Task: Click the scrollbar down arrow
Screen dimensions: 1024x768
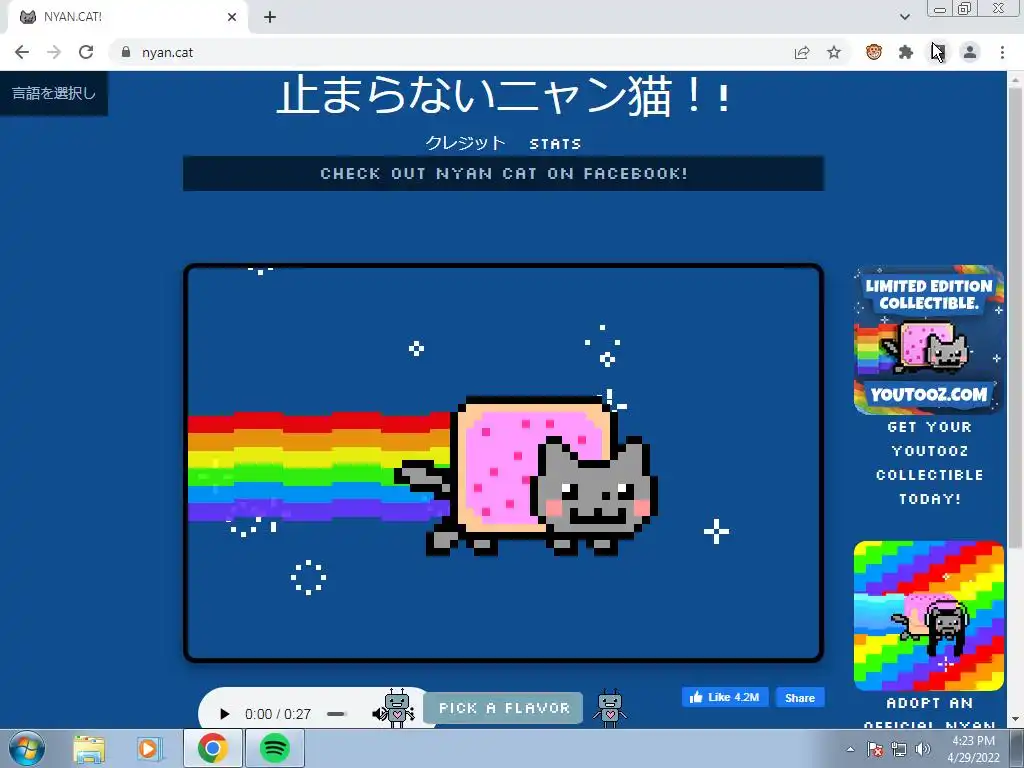Action: click(x=1016, y=720)
